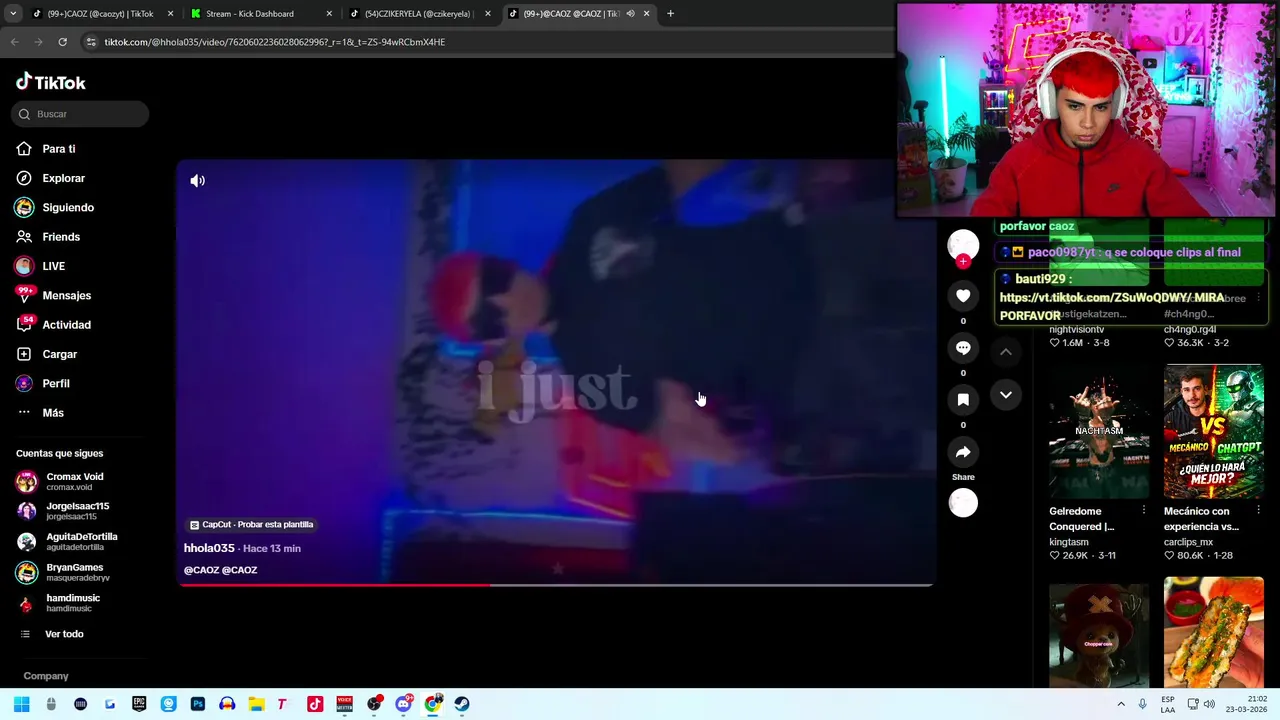
Task: Open TikTok app from the taskbar
Action: [315, 704]
